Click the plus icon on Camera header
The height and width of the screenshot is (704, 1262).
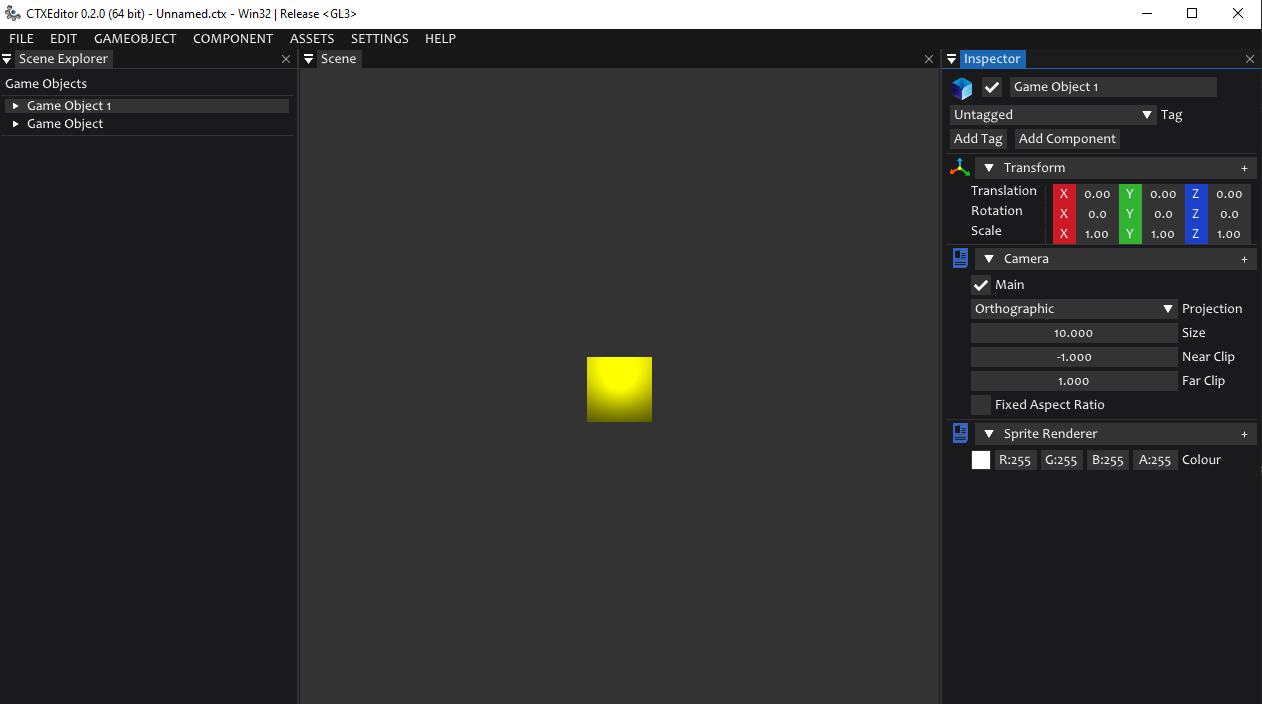coord(1244,259)
